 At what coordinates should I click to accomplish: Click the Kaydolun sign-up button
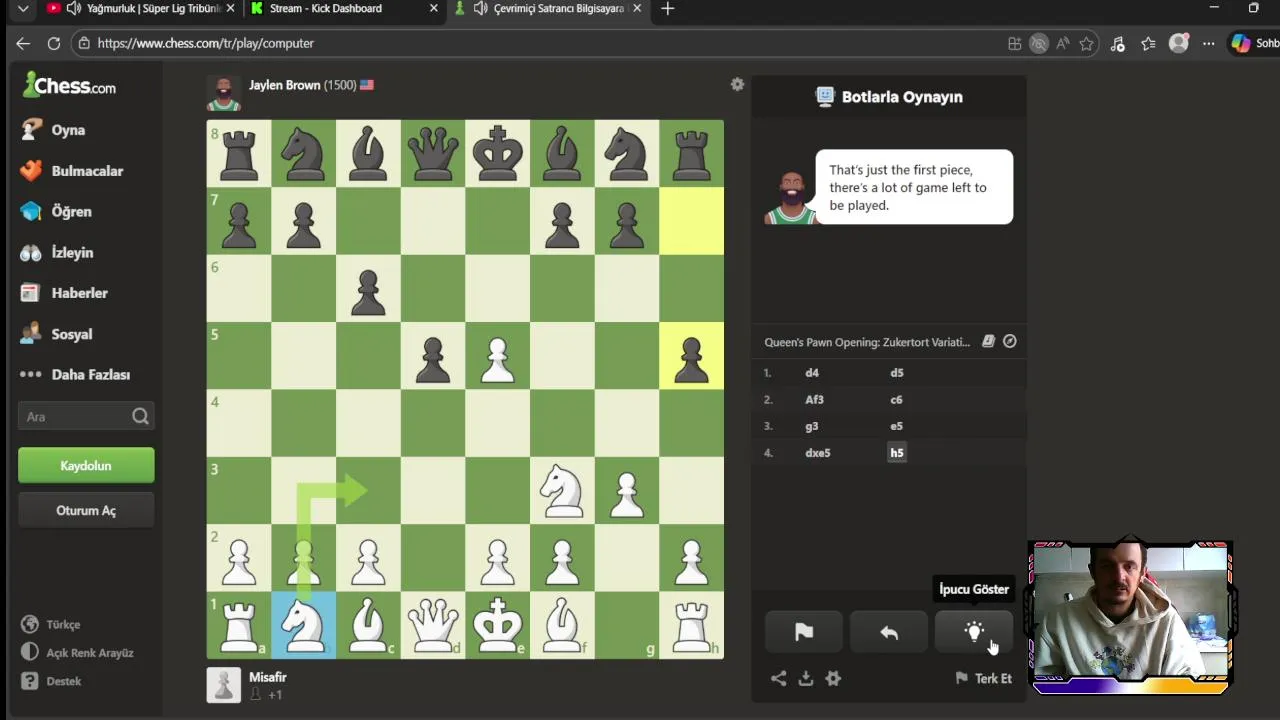tap(86, 466)
